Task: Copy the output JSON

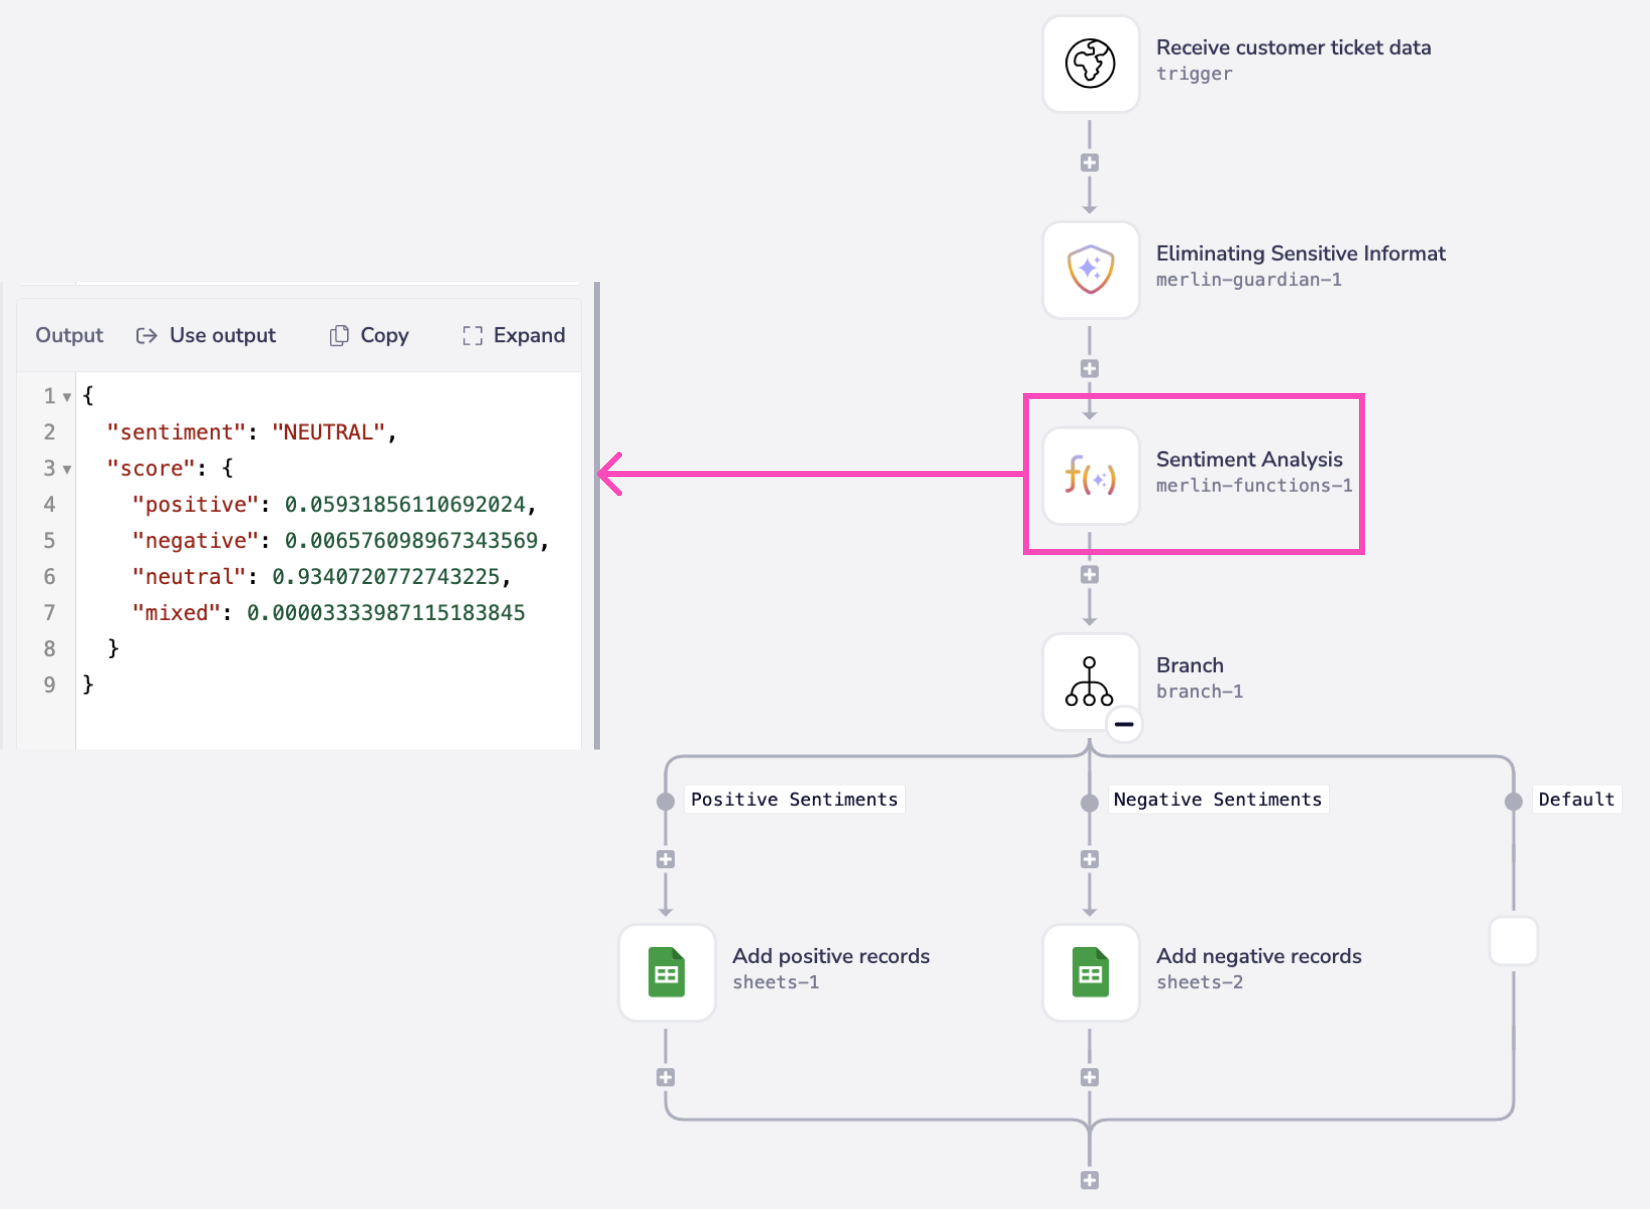Action: [369, 336]
